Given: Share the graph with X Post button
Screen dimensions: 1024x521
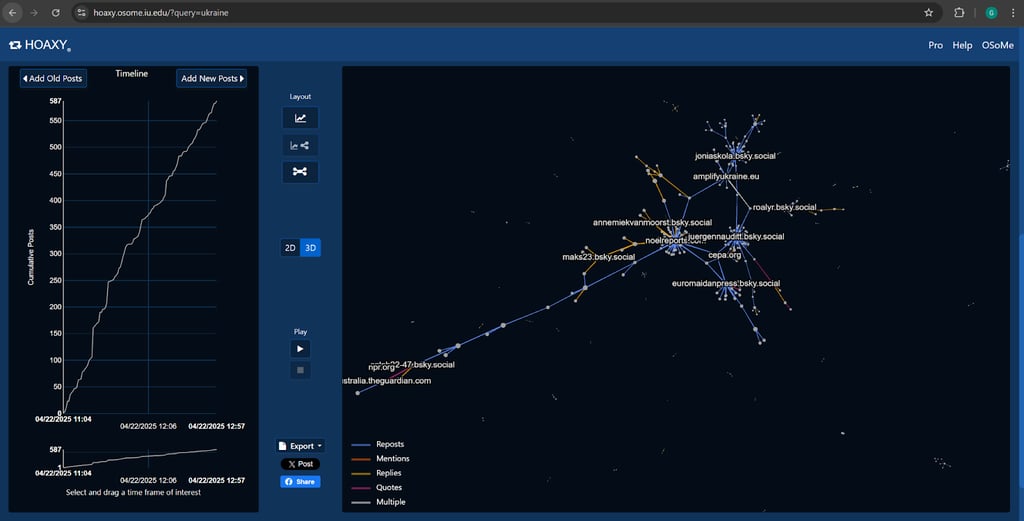Looking at the screenshot, I should click(x=300, y=464).
